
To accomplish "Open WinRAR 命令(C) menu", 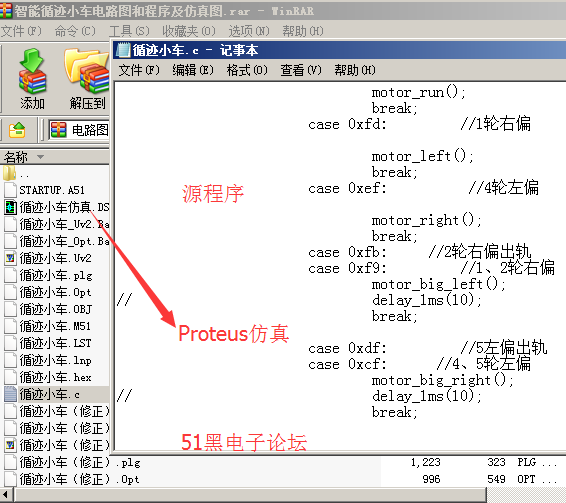I will [75, 31].
